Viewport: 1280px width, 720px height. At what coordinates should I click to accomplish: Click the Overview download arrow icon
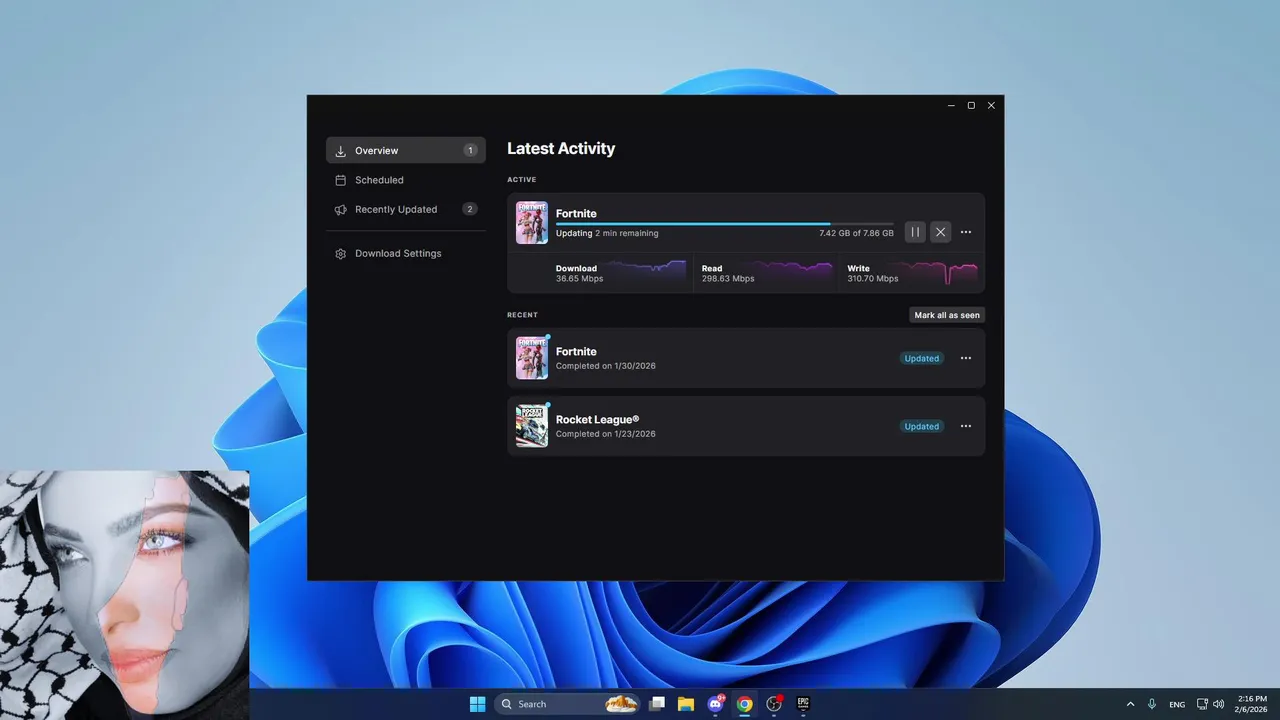tap(340, 151)
